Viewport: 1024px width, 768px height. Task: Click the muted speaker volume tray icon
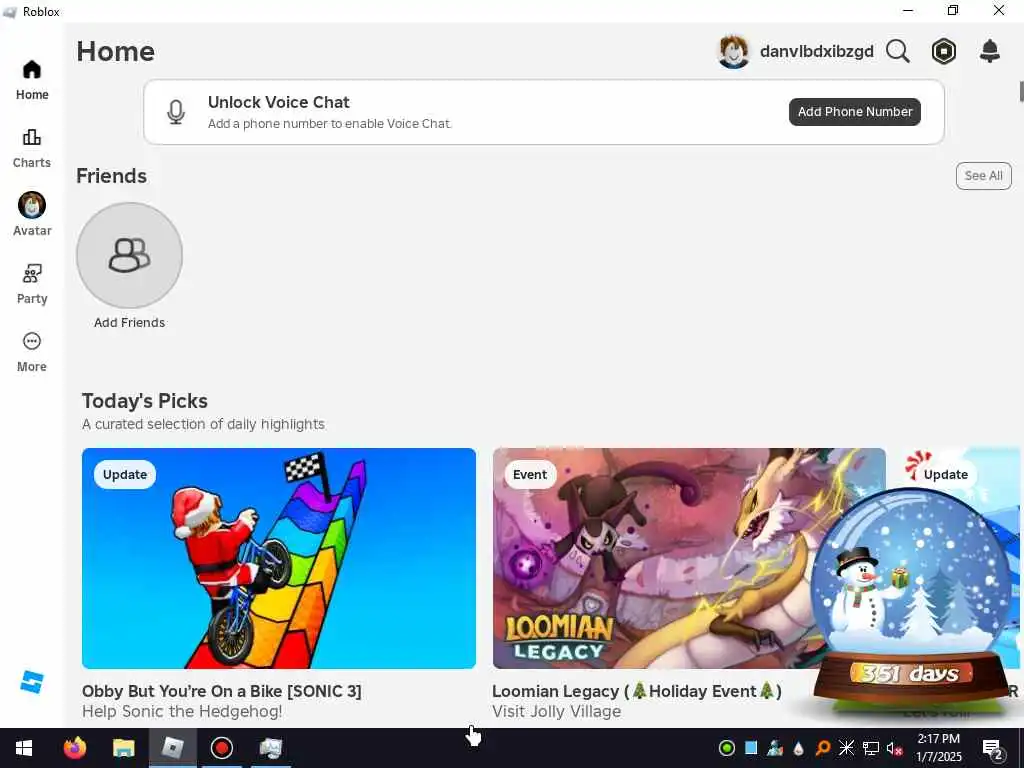(895, 748)
